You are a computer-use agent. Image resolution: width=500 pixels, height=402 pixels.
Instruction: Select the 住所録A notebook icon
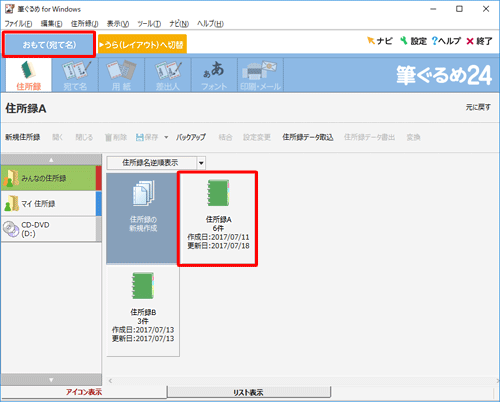[218, 193]
